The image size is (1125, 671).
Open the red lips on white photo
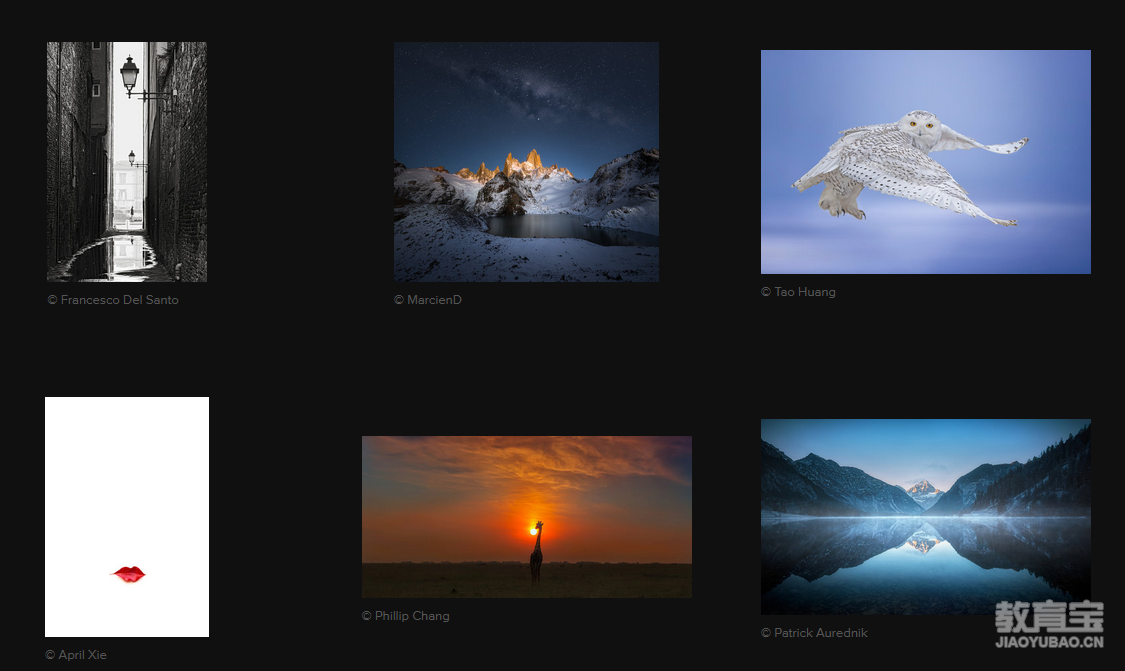click(127, 517)
